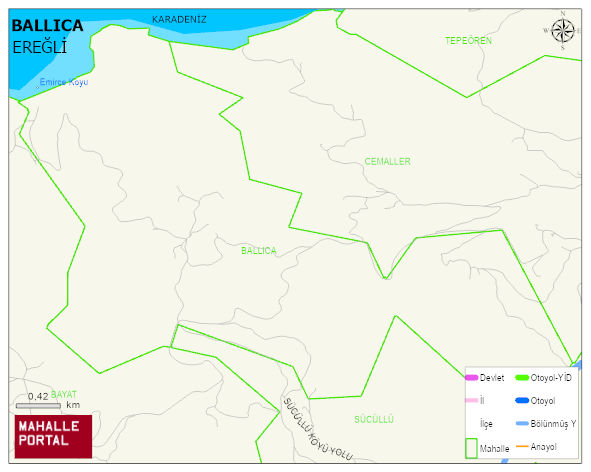591x472 pixels.
Task: Click the Mahalle Portal red logo
Action: [53, 437]
